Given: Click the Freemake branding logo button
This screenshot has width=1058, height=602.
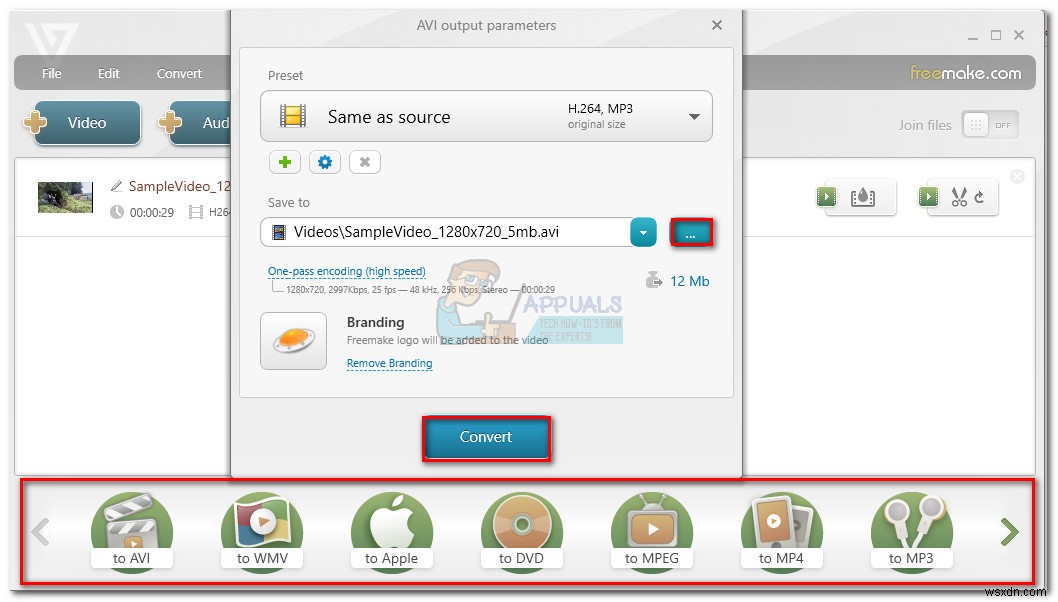Looking at the screenshot, I should (294, 341).
